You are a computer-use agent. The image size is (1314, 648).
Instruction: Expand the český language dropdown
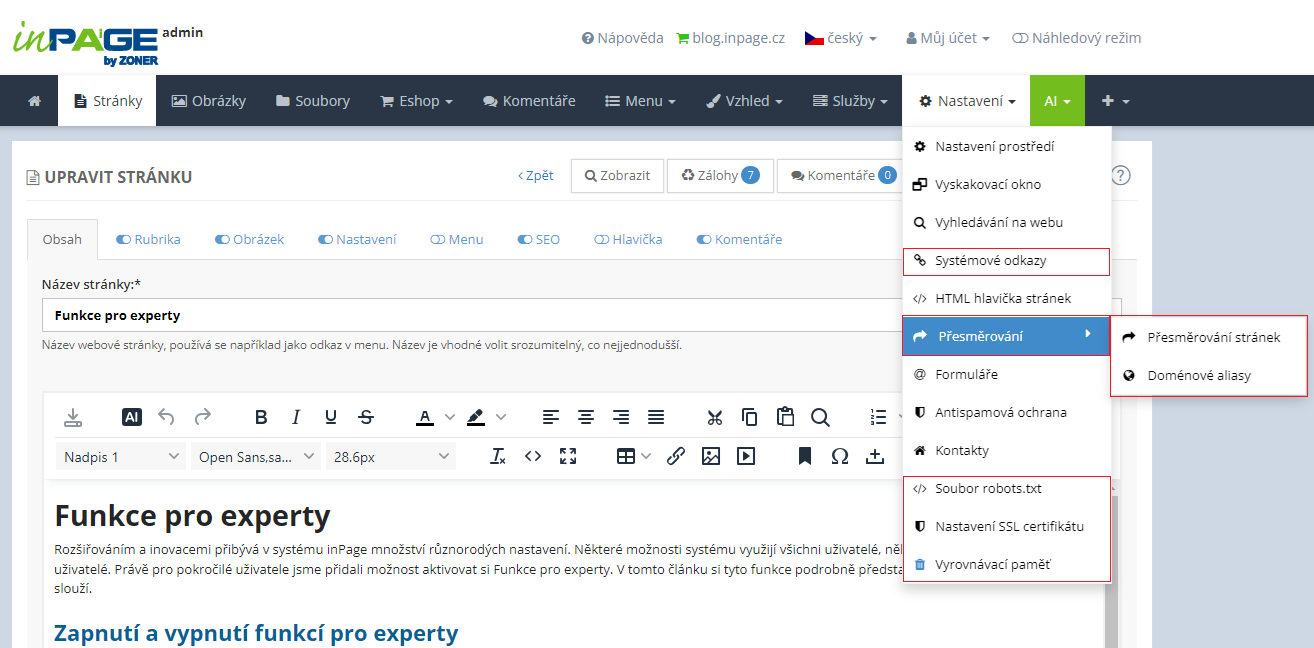pyautogui.click(x=841, y=38)
